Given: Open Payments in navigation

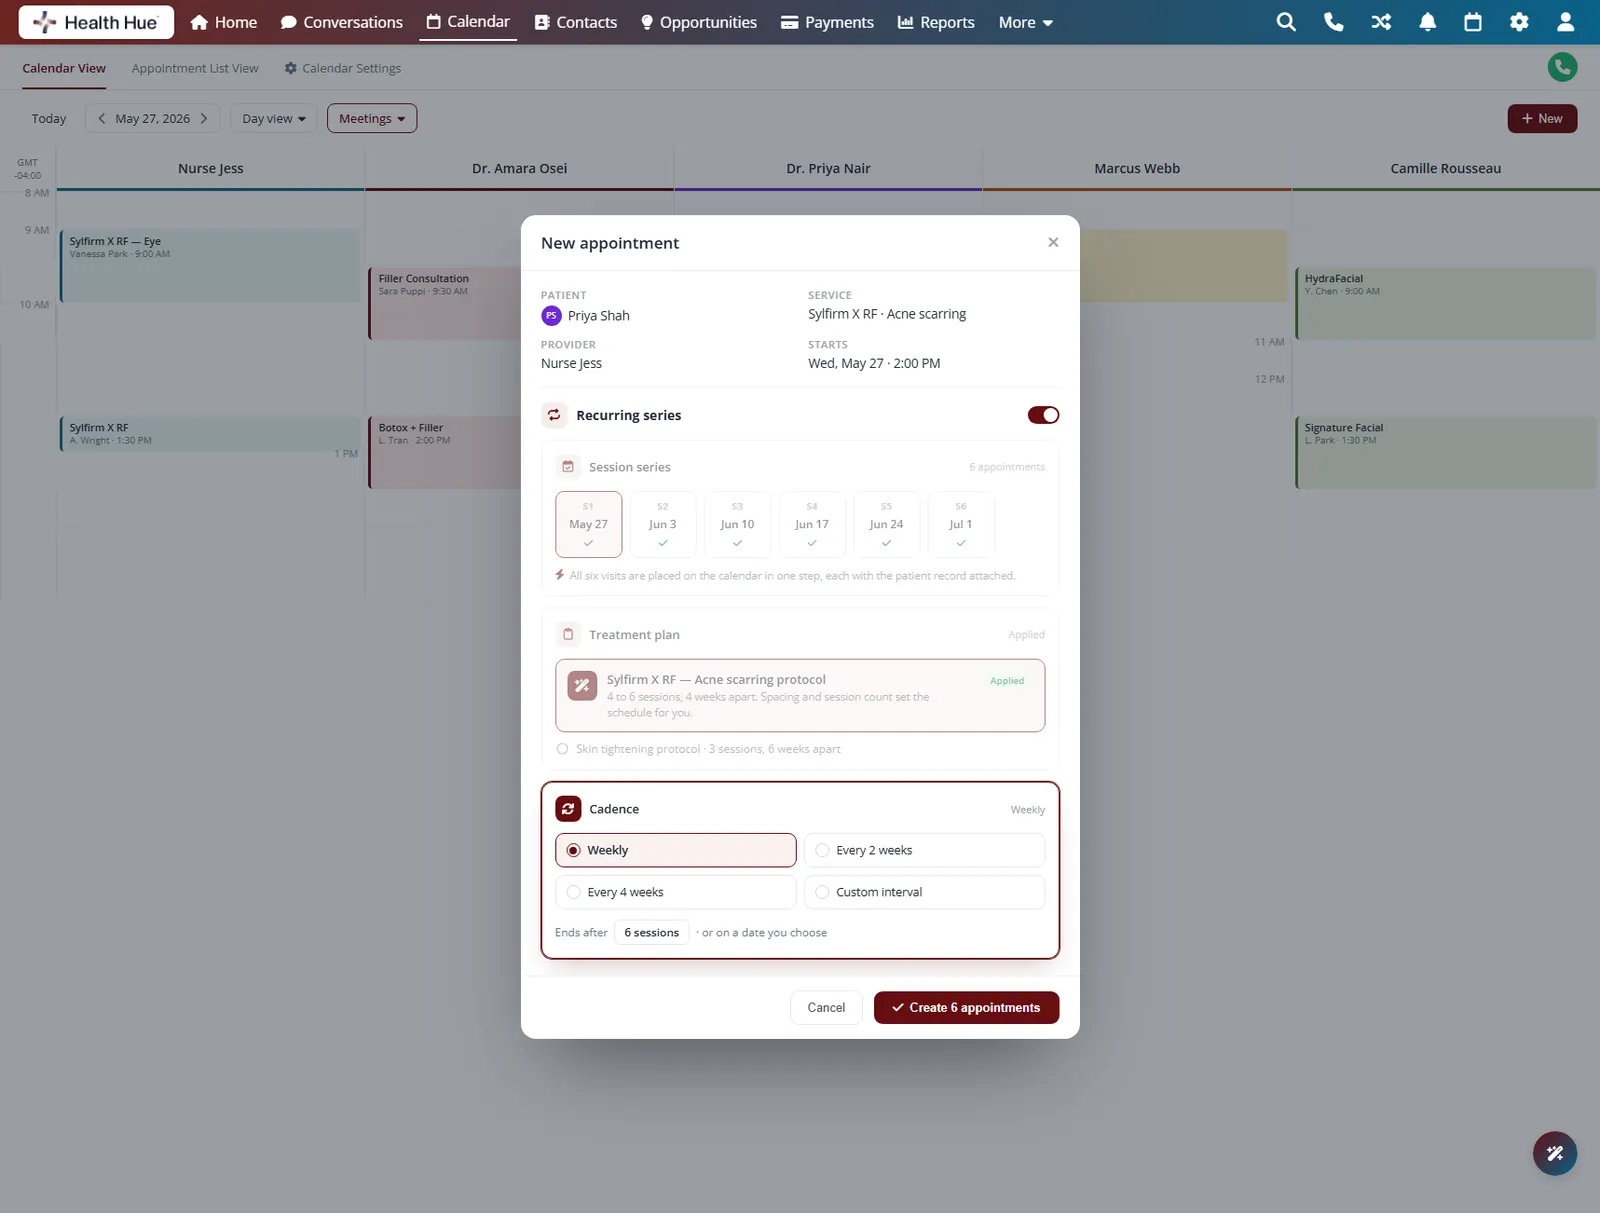Looking at the screenshot, I should pyautogui.click(x=827, y=22).
